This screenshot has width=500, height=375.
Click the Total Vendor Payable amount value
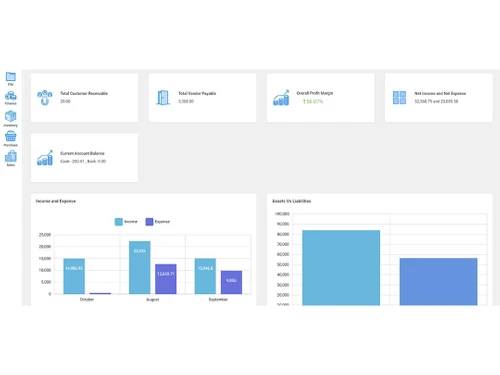click(186, 101)
